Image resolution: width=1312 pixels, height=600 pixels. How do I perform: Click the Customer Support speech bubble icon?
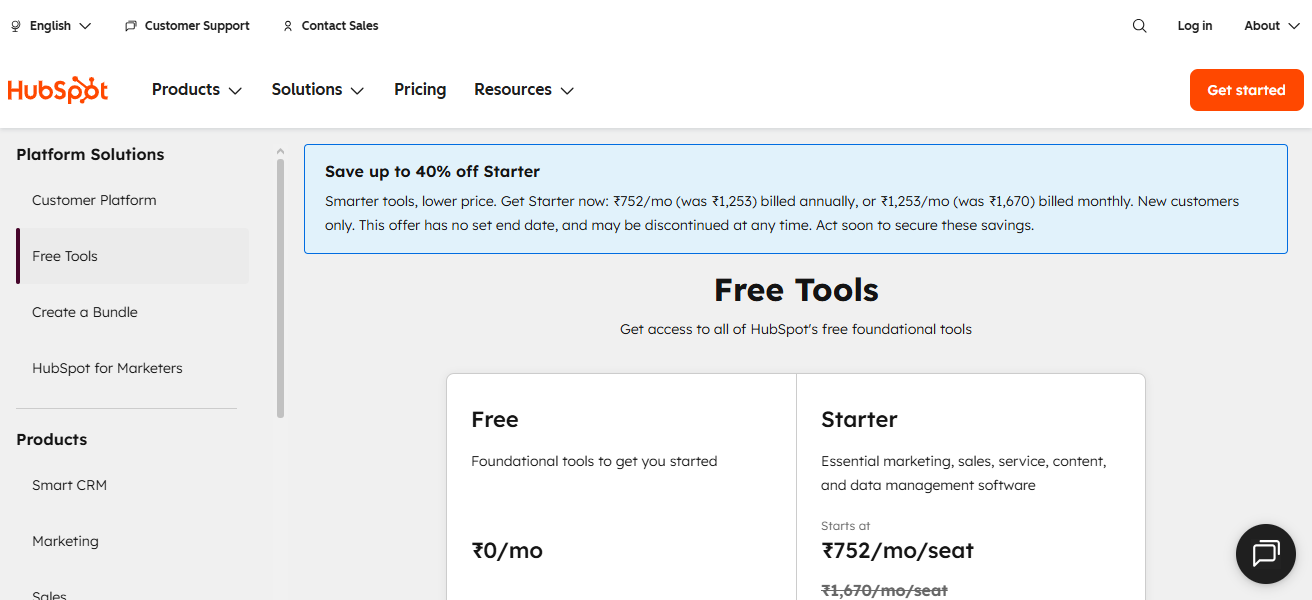point(129,25)
